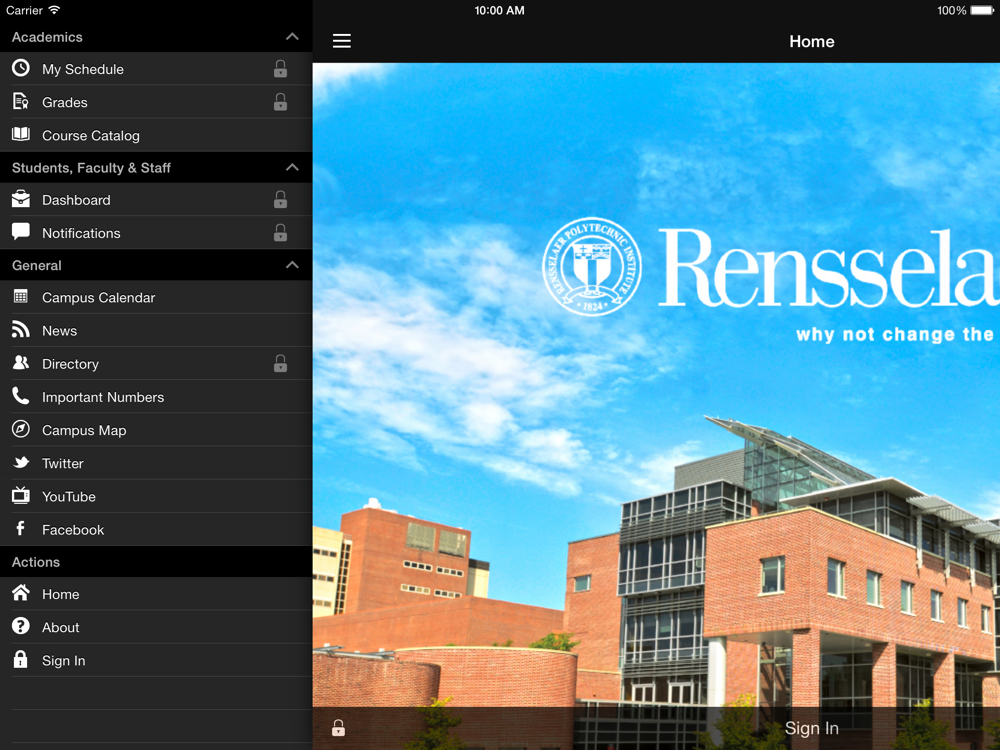Tap the Dashboard briefcase icon
Image resolution: width=1000 pixels, height=750 pixels.
pyautogui.click(x=20, y=199)
